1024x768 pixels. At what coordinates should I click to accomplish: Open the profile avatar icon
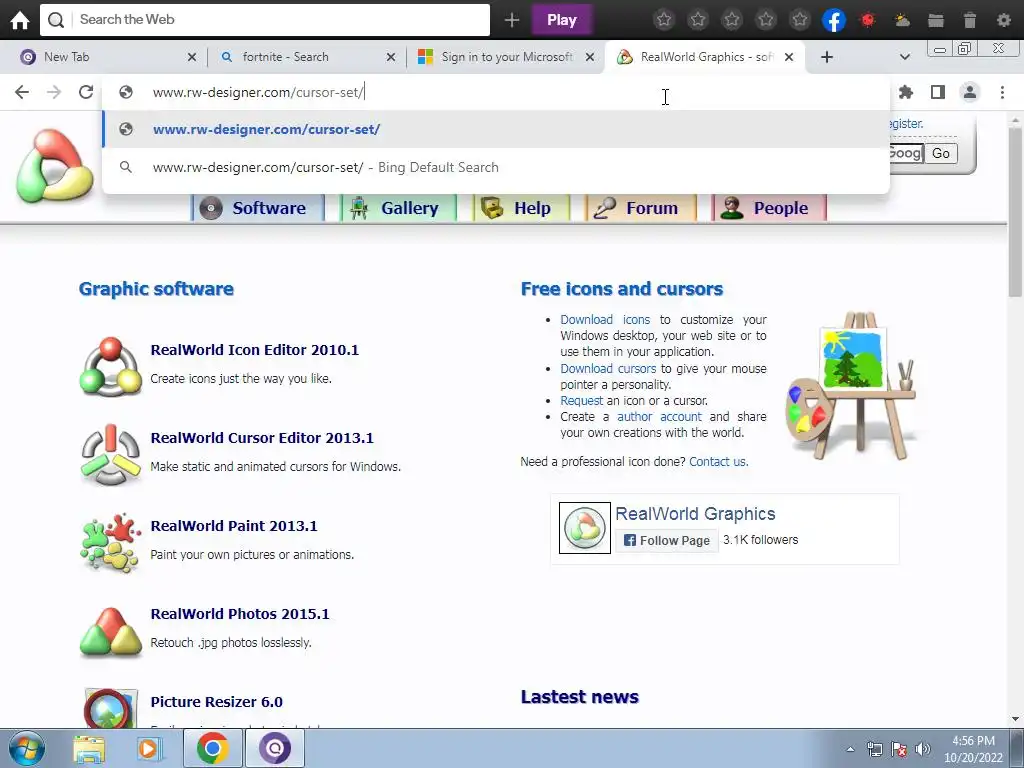[x=970, y=92]
